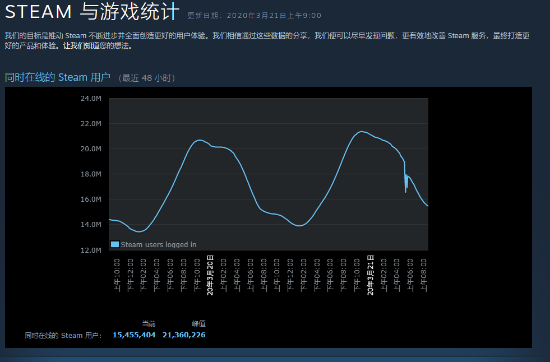
Task: Click the '同时在线的 Steam 用户' section heading
Action: pos(58,77)
